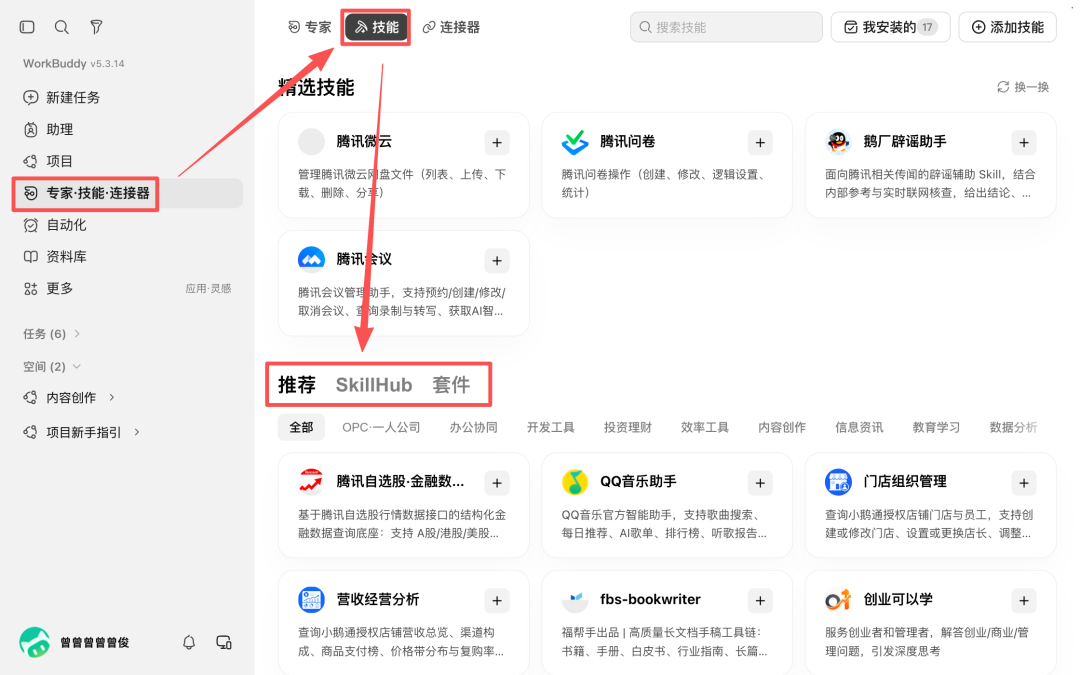1080x675 pixels.
Task: Click the user avatar 曾曾曾曾曾俊
Action: click(x=34, y=642)
